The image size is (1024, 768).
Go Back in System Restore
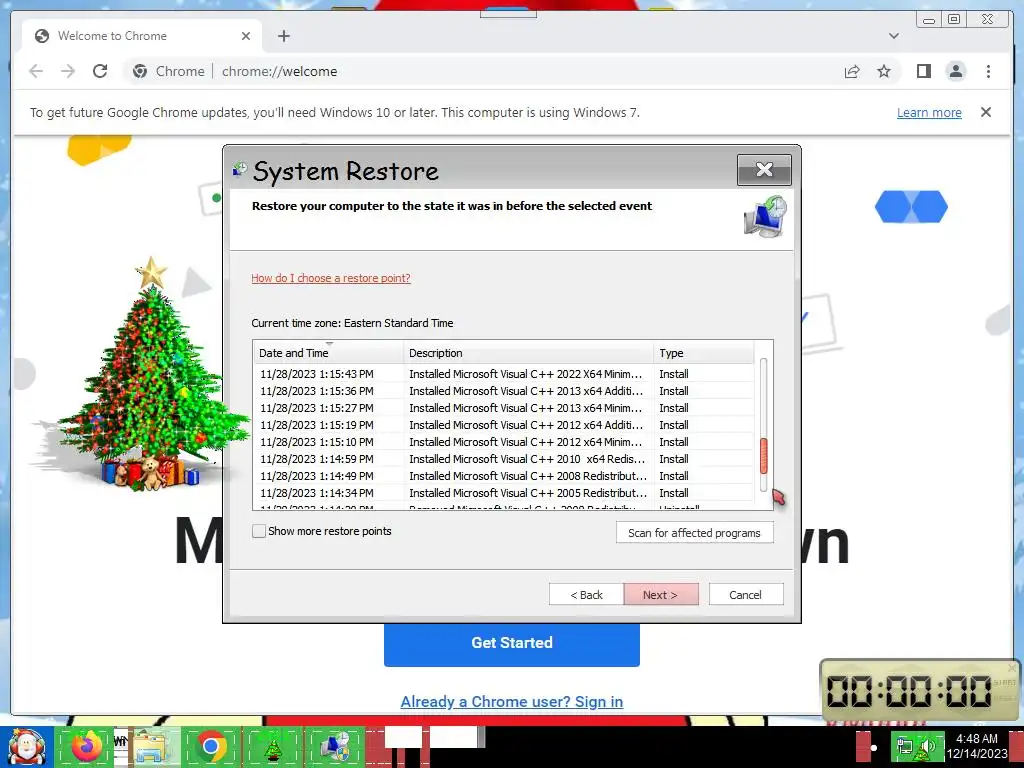point(586,595)
